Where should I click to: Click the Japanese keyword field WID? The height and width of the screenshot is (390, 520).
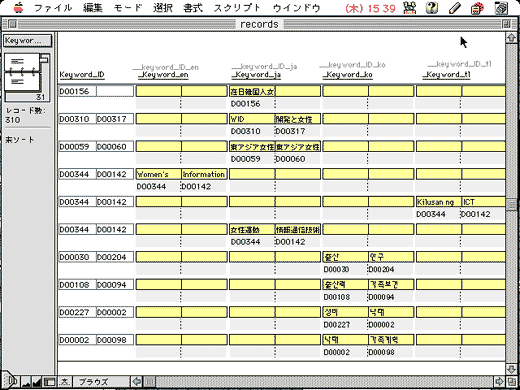tap(252, 119)
